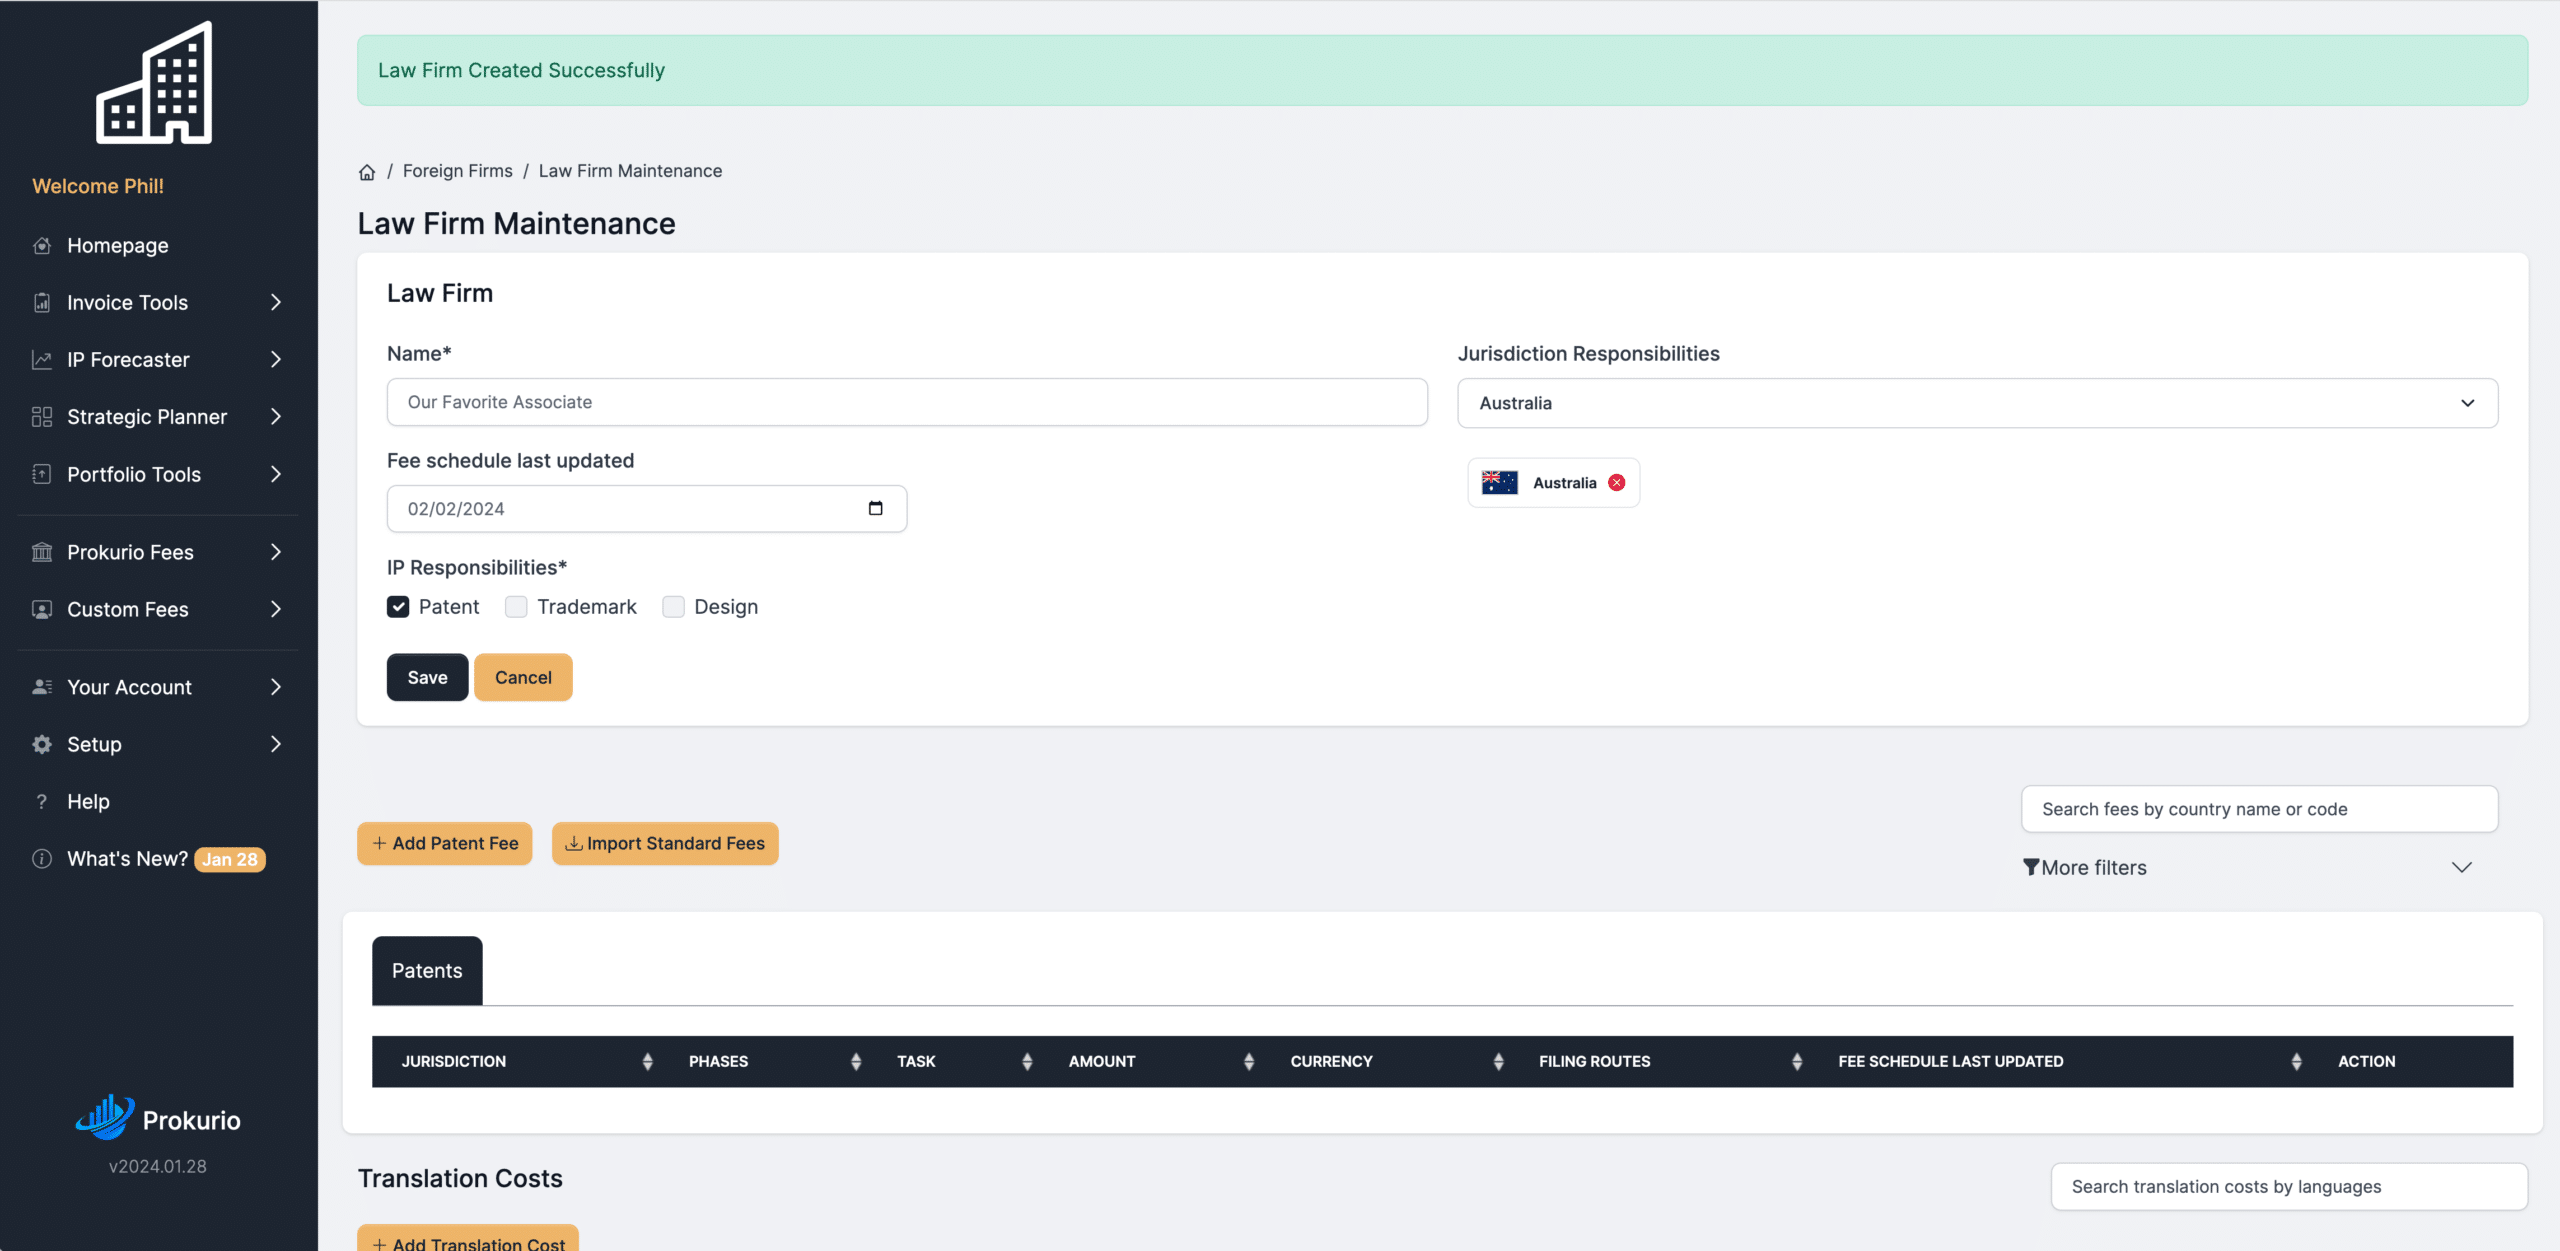The height and width of the screenshot is (1251, 2560).
Task: Sort table by Jurisdiction column
Action: tap(647, 1061)
